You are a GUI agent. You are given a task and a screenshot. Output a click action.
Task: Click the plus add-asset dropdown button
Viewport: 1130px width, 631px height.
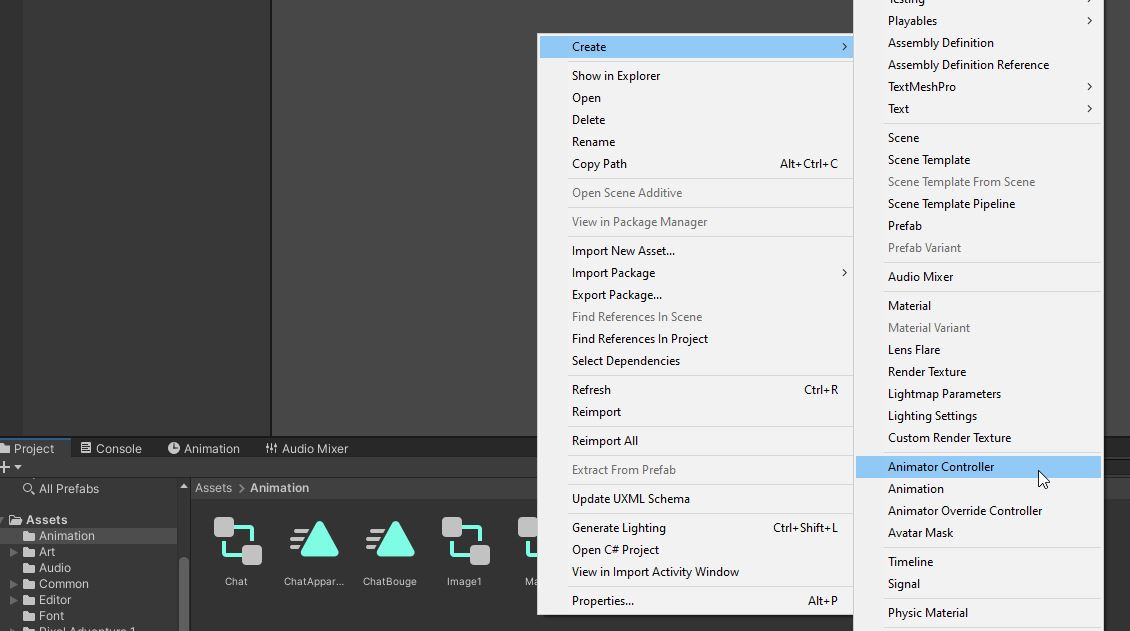point(9,467)
